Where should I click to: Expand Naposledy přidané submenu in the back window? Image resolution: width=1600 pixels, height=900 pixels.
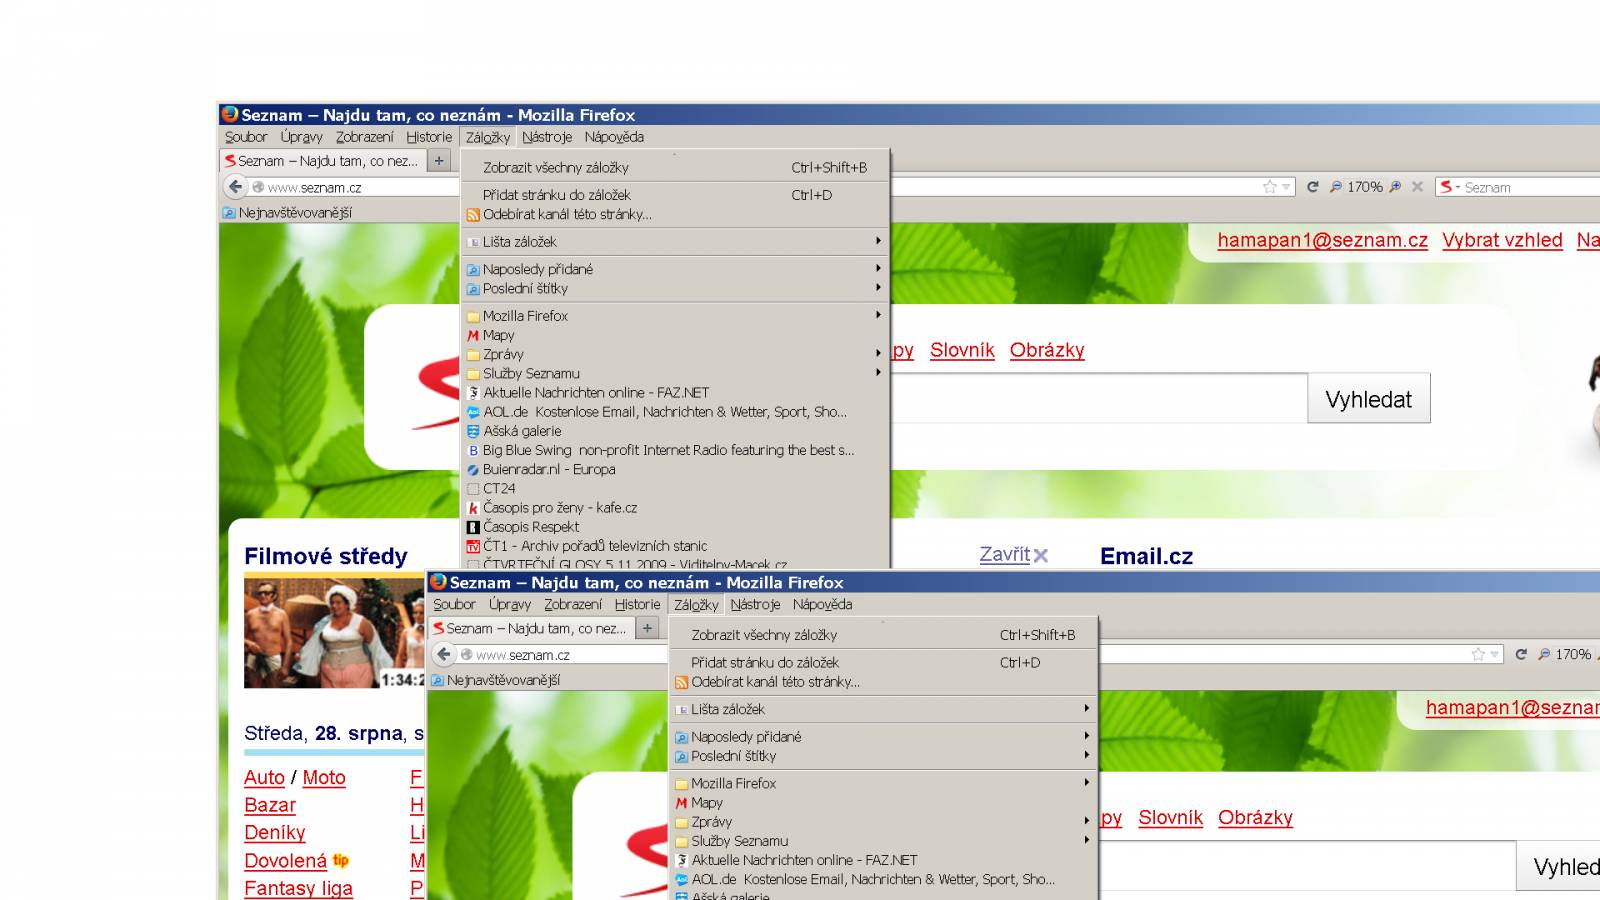coord(878,268)
